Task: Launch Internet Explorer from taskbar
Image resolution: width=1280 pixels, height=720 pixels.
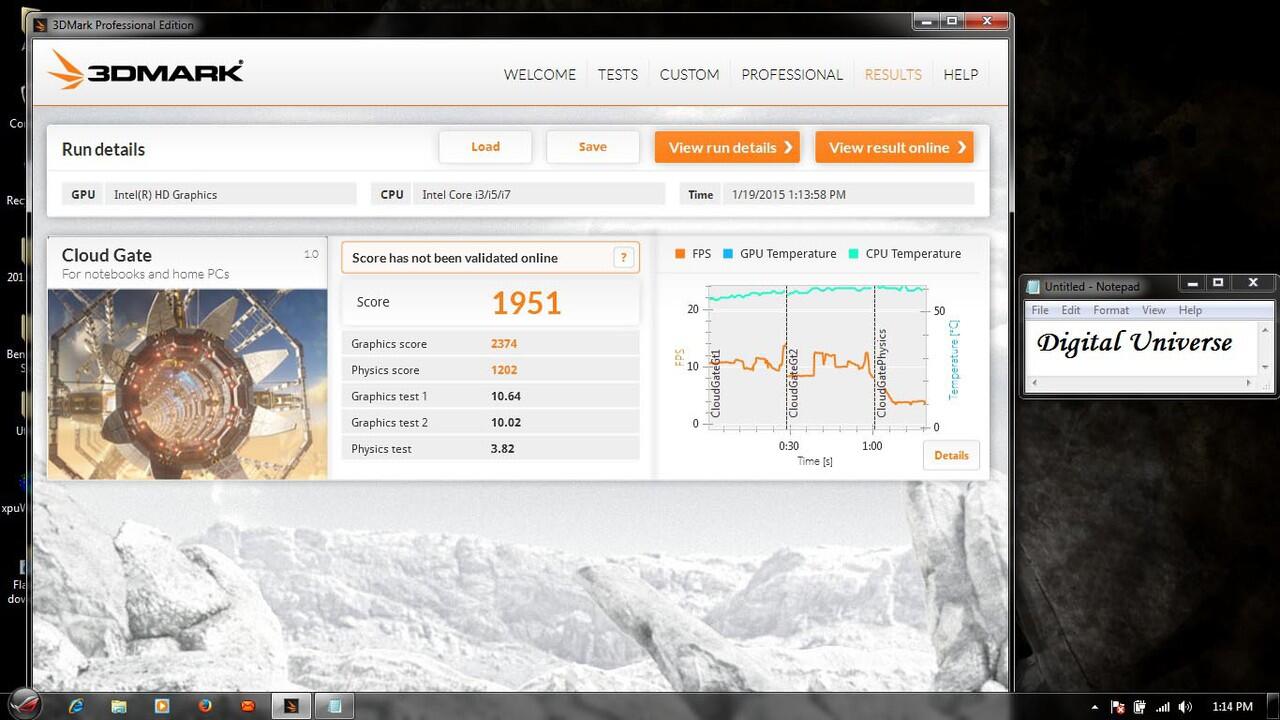Action: (x=75, y=706)
